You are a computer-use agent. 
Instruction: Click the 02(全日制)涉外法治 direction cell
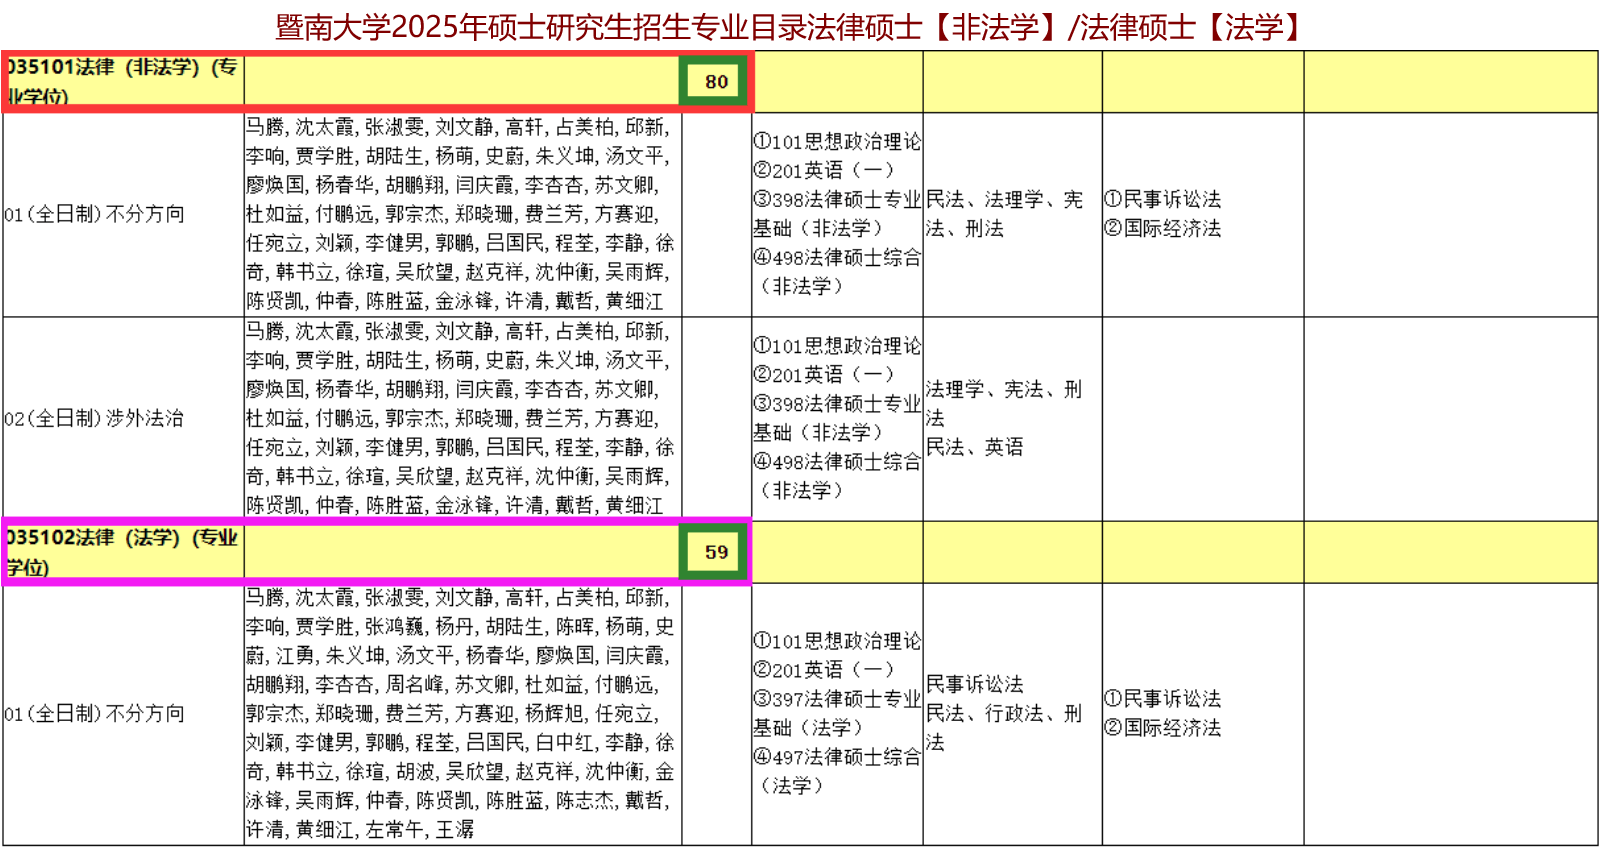click(x=124, y=418)
